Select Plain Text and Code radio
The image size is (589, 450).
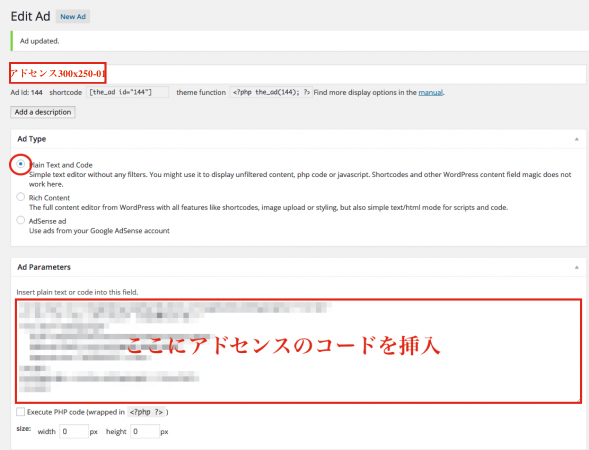(x=21, y=164)
